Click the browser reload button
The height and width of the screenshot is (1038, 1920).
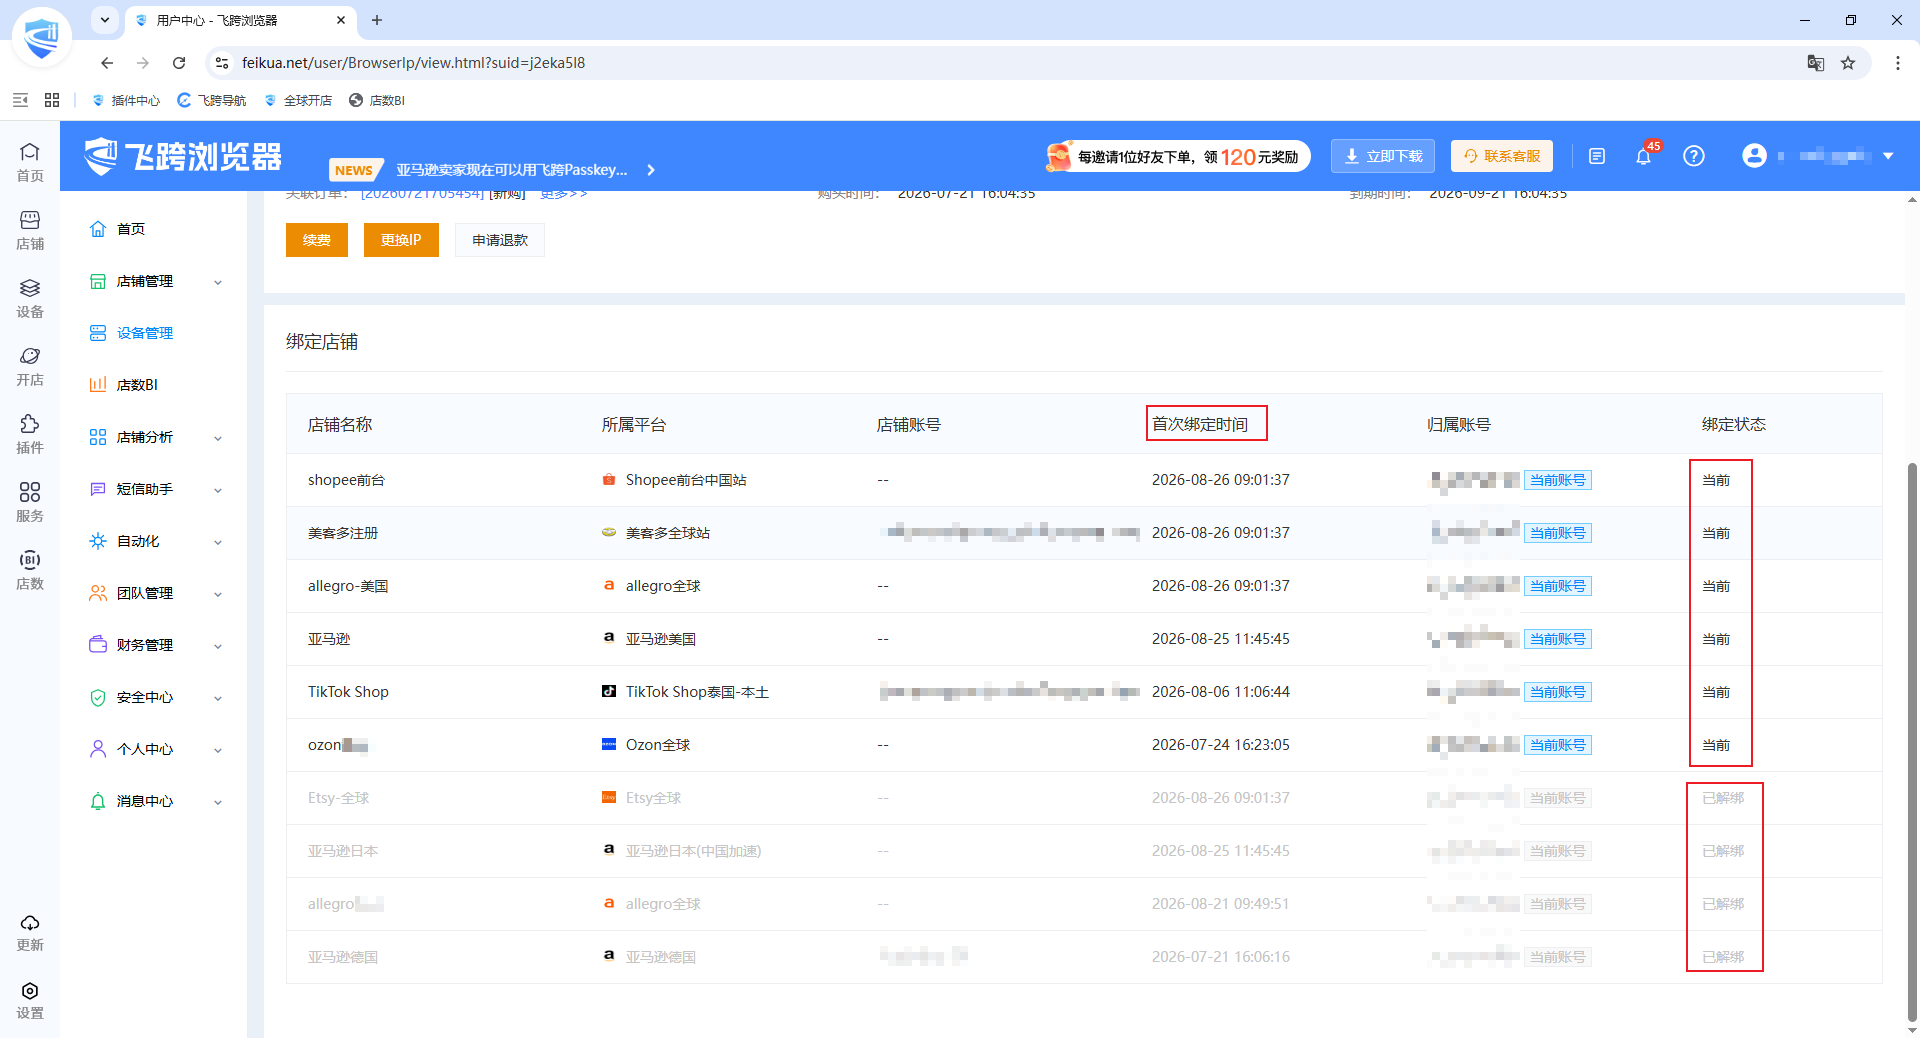179,63
